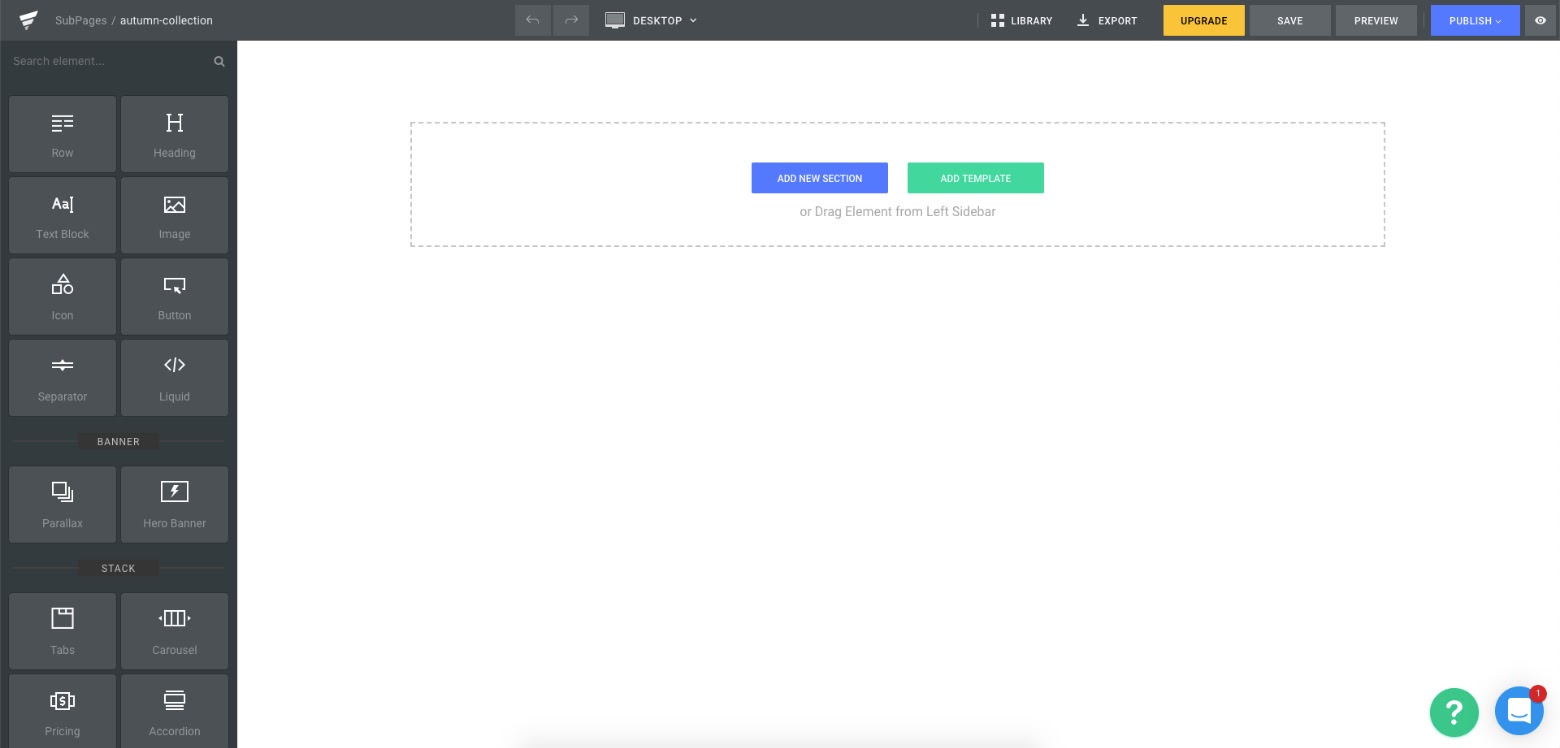Click the Upgrade button
This screenshot has height=748, width=1560.
1204,20
